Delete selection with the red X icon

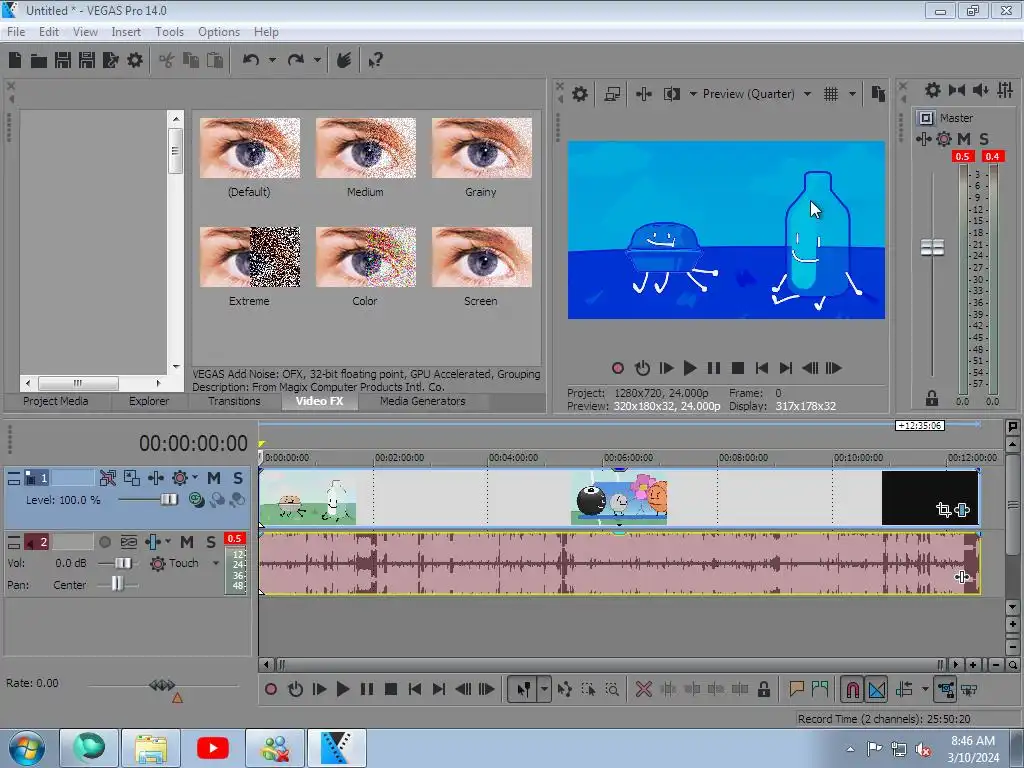(x=643, y=689)
